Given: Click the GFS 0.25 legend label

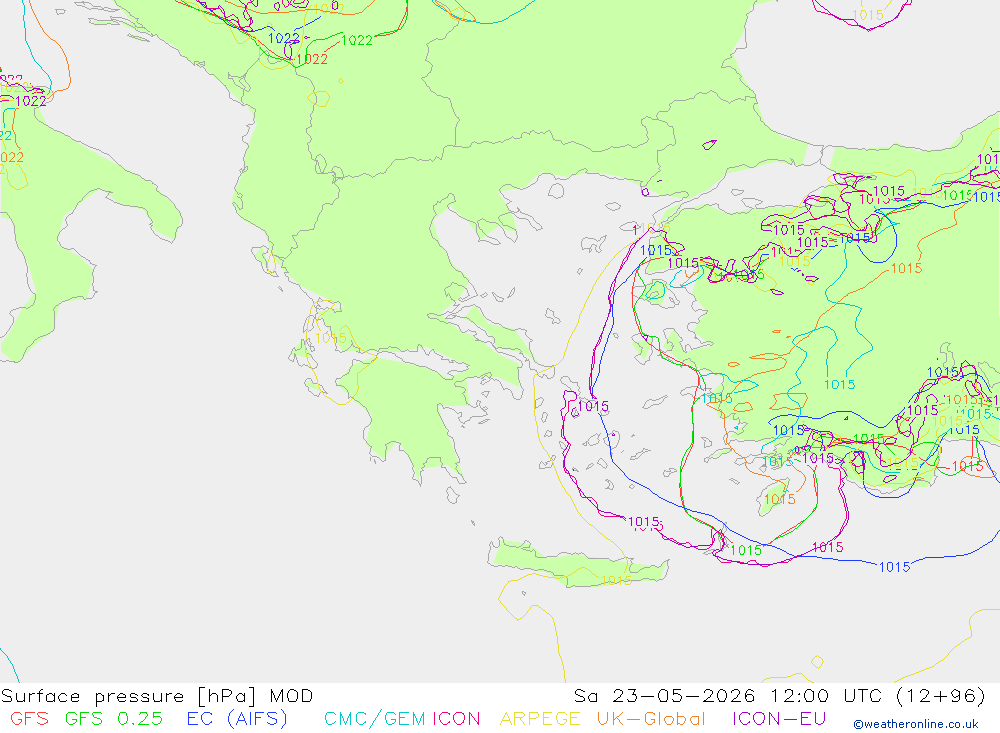Looking at the screenshot, I should (x=114, y=719).
